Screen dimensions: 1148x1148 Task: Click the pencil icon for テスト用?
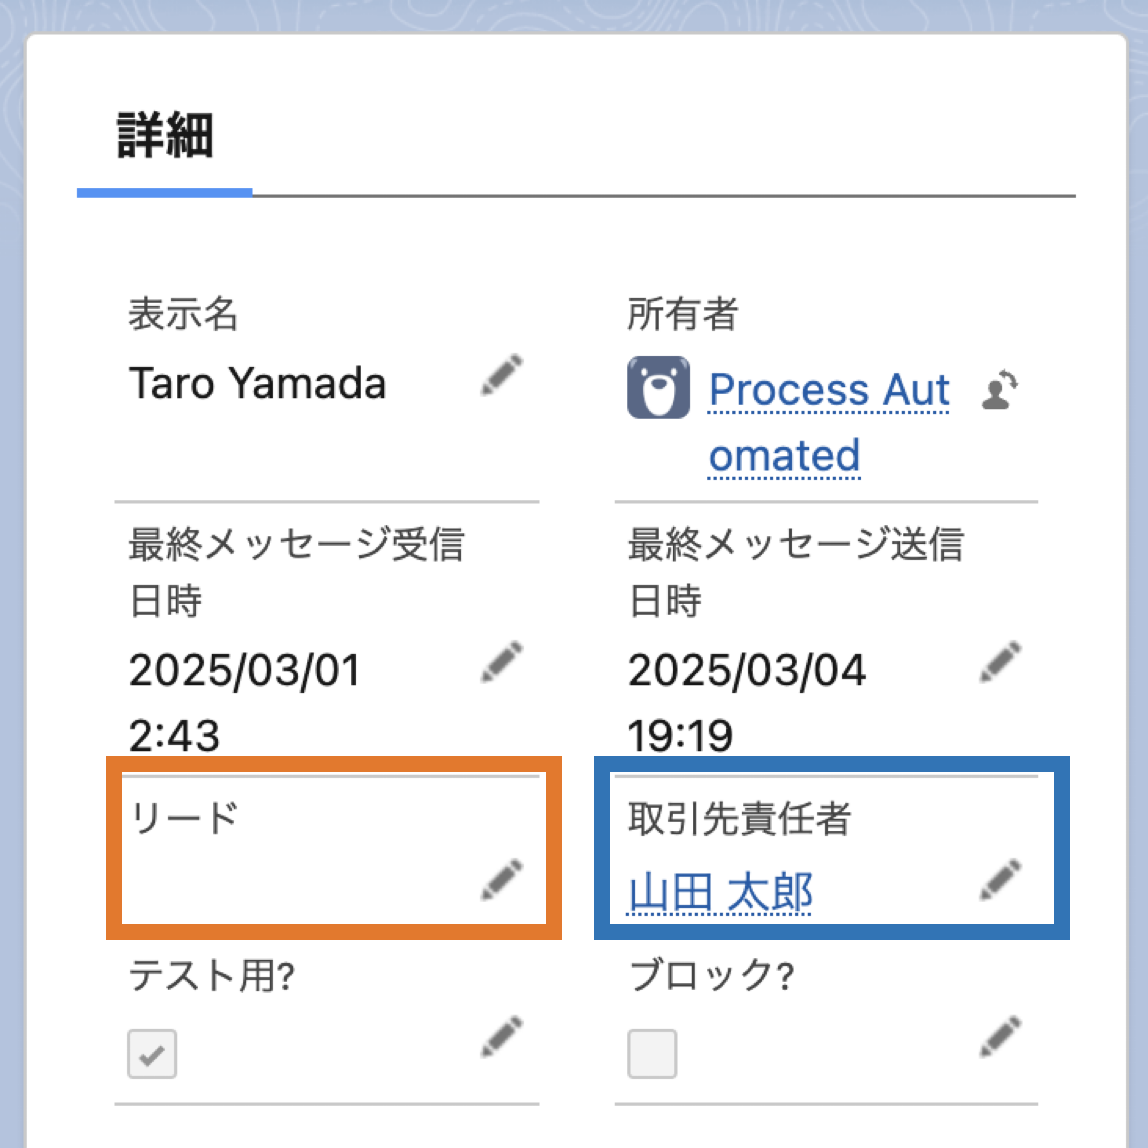pyautogui.click(x=502, y=1037)
